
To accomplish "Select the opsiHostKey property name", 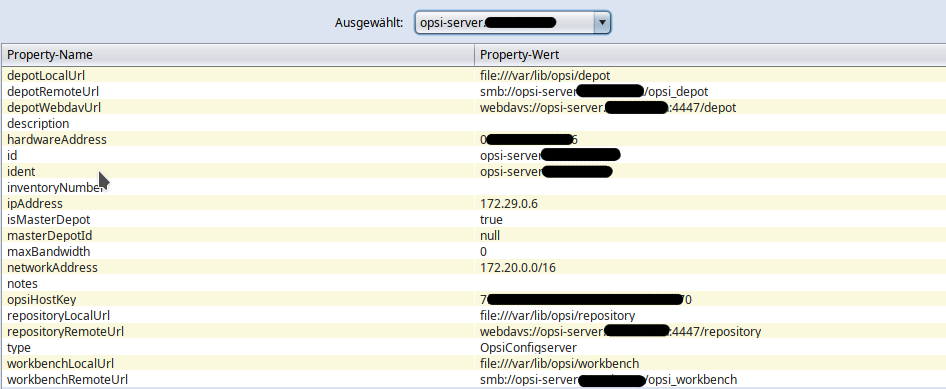I will click(x=42, y=299).
